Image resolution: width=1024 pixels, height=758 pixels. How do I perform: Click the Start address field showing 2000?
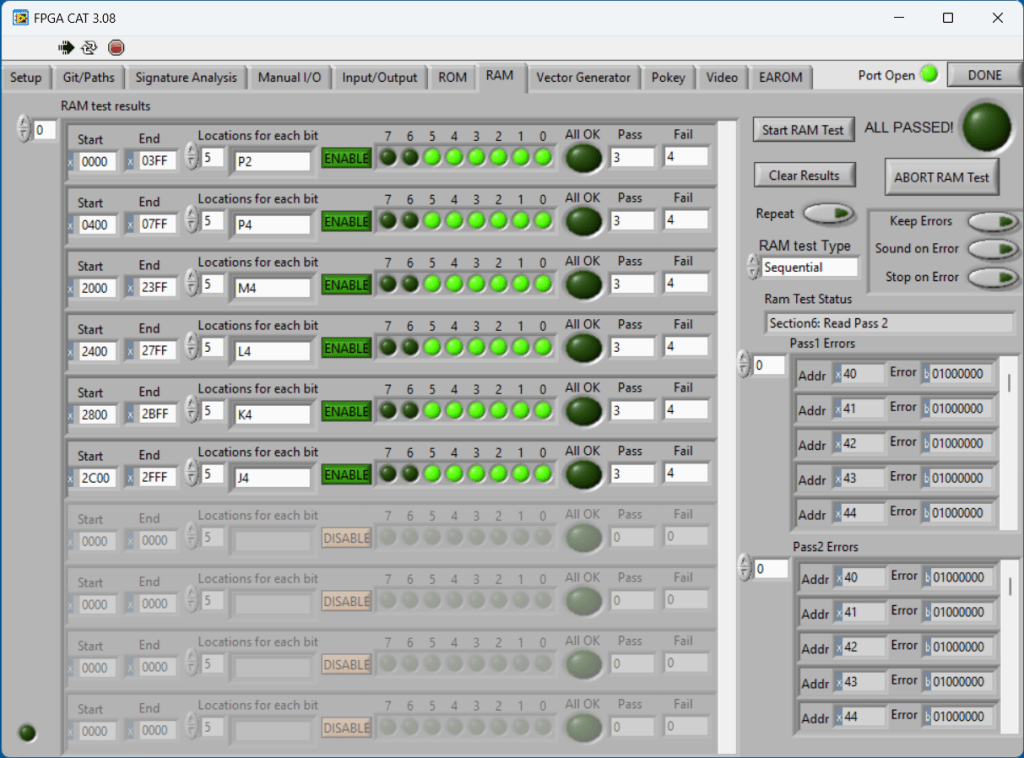pos(97,288)
